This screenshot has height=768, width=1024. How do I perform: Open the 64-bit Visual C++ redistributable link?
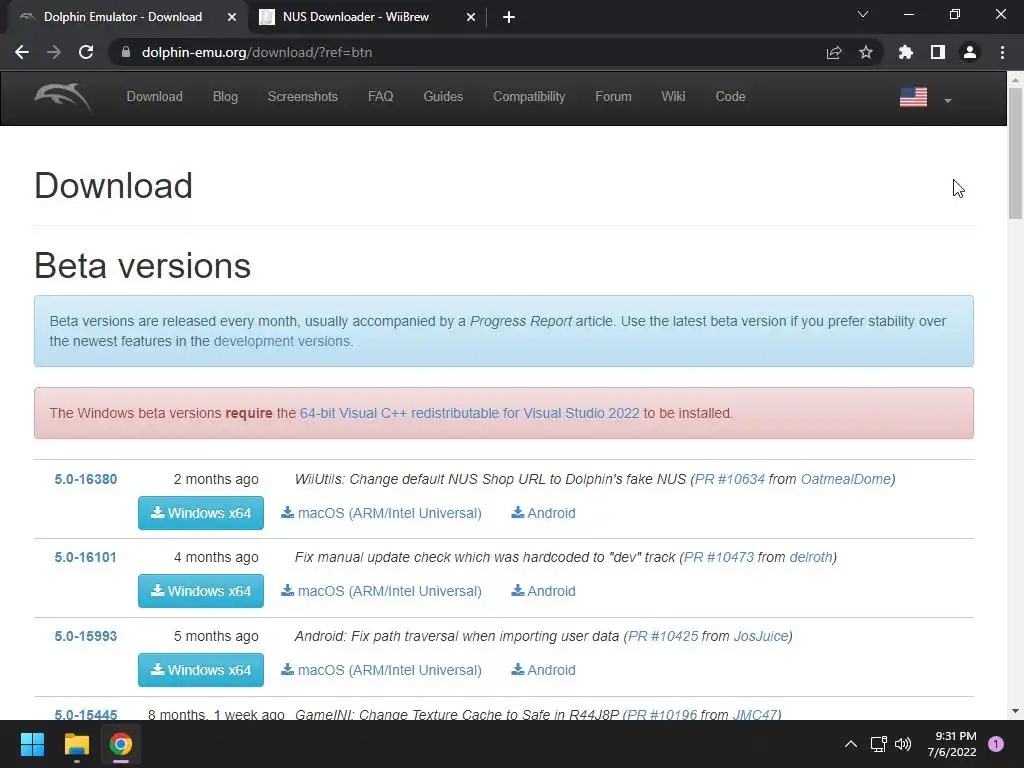point(470,413)
